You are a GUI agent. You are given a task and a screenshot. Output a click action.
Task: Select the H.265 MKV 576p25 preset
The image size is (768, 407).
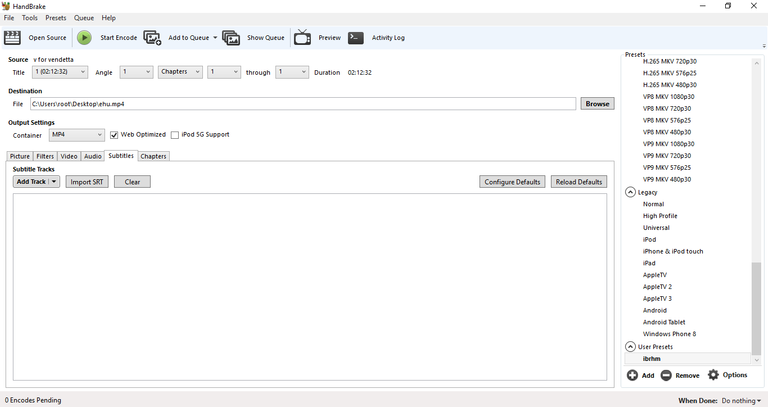tap(670, 73)
